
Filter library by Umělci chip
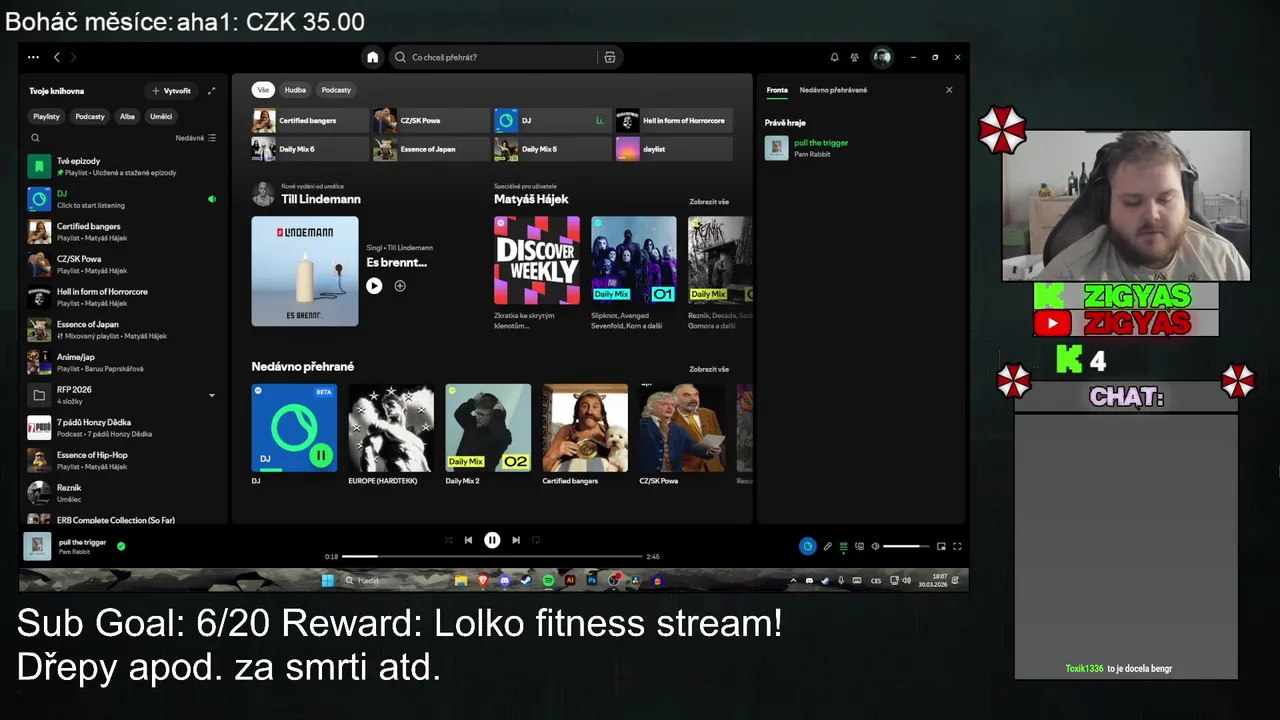pos(161,116)
